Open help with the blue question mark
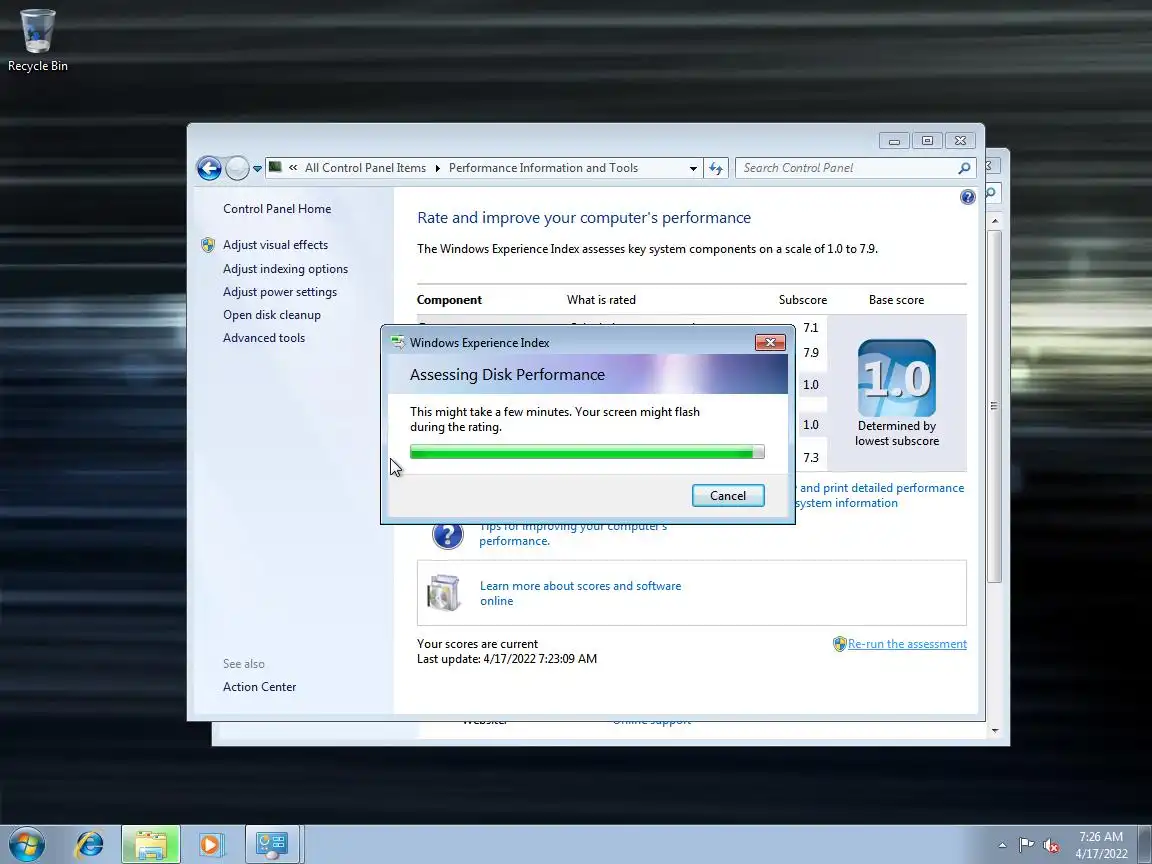This screenshot has height=864, width=1152. click(968, 196)
